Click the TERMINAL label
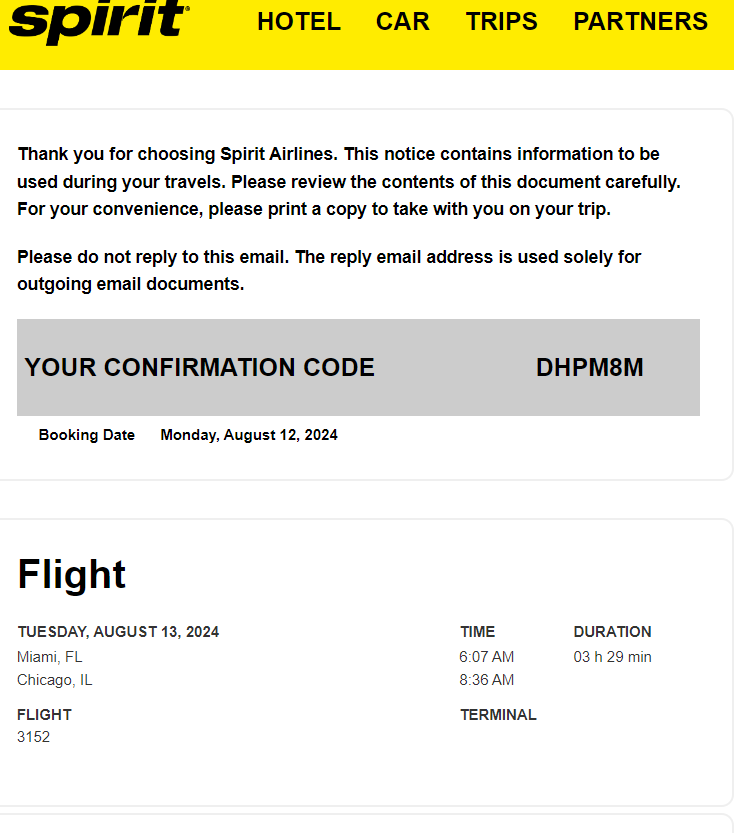 (x=498, y=715)
